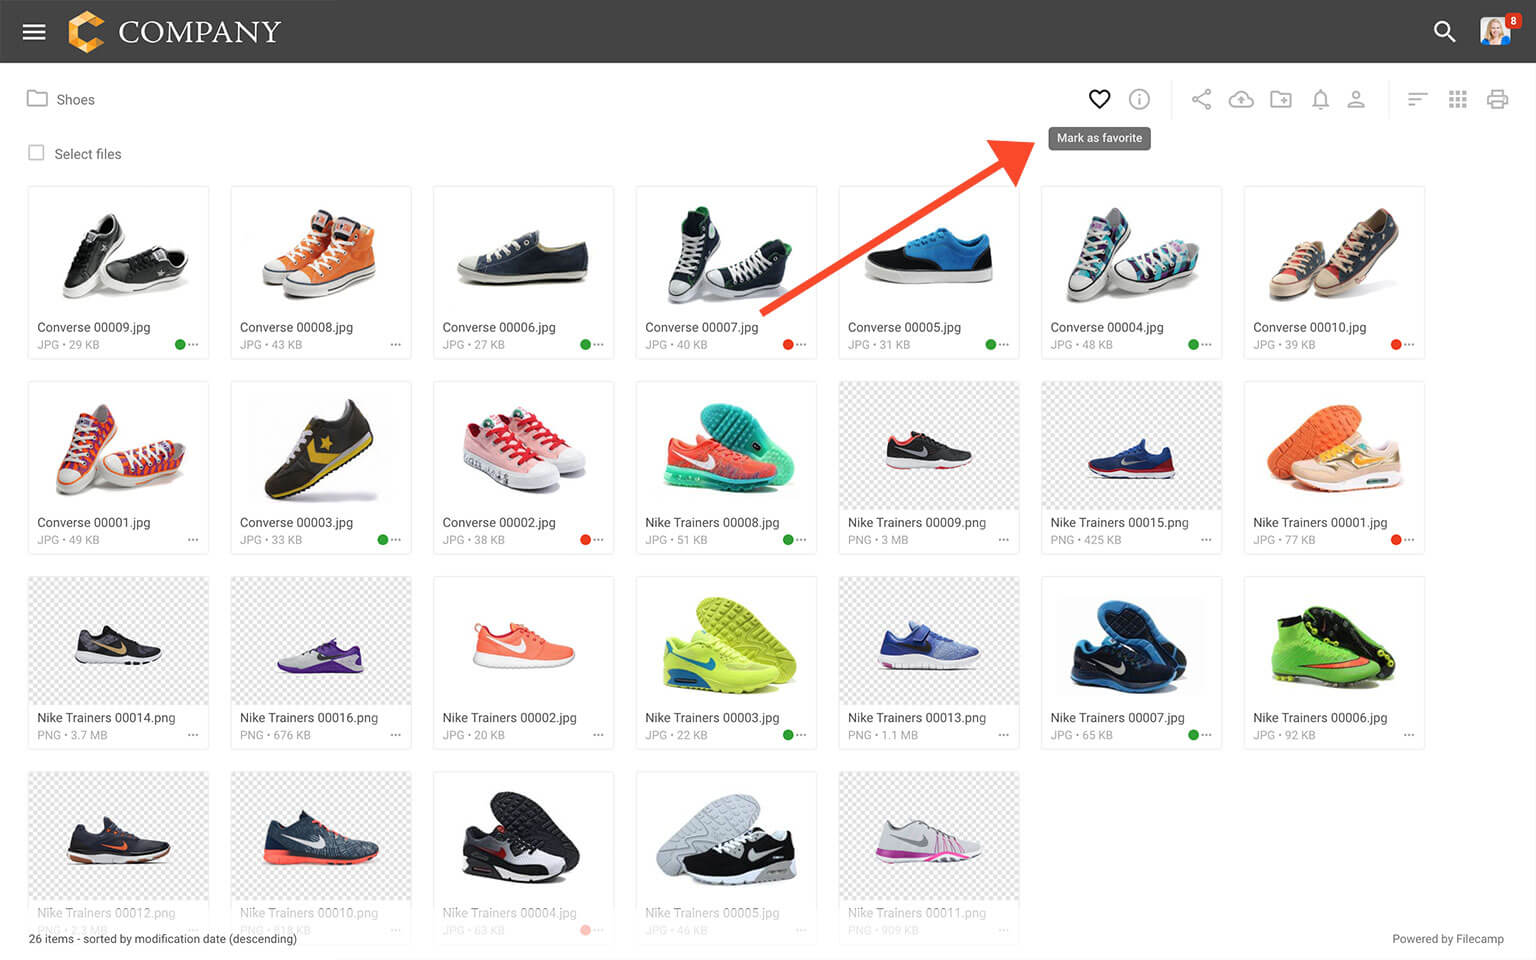1536x960 pixels.
Task: Mark folder as favorite with heart icon
Action: pos(1099,99)
